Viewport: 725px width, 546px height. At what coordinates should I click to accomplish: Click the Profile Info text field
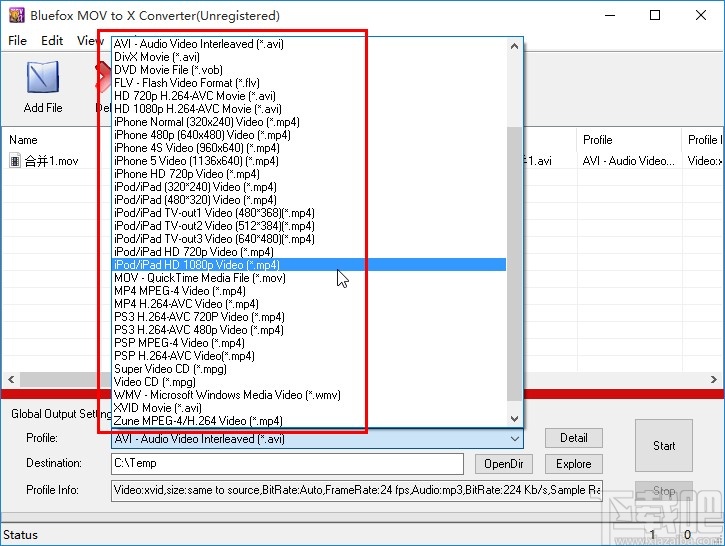357,490
